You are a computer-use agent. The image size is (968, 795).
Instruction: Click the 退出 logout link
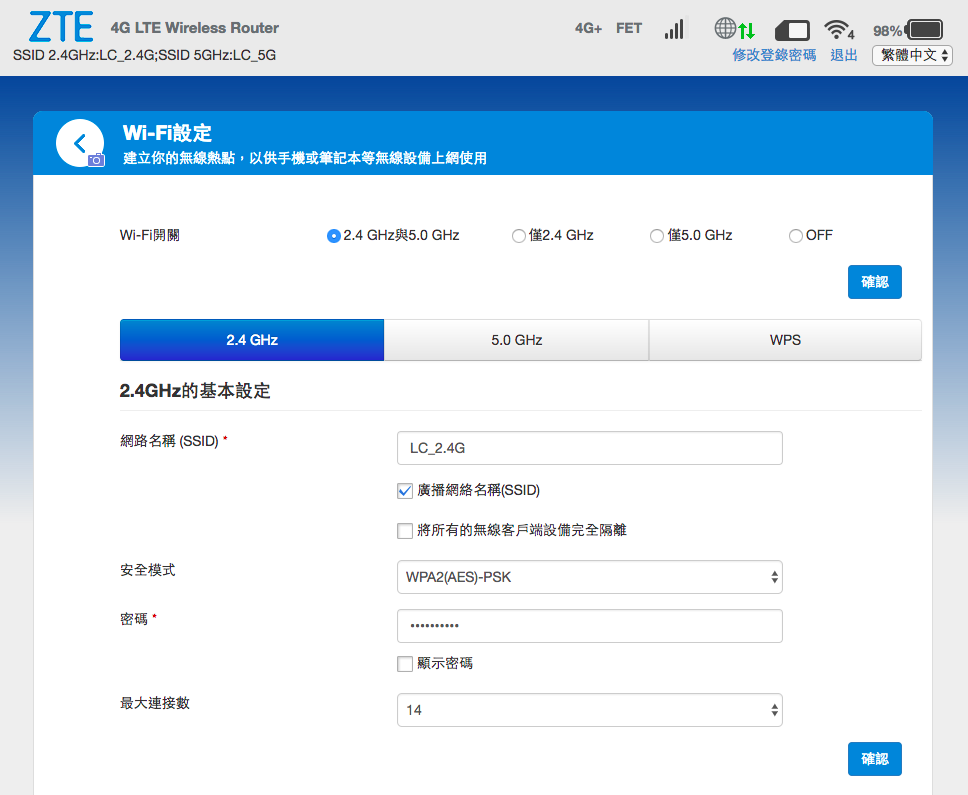coord(843,55)
